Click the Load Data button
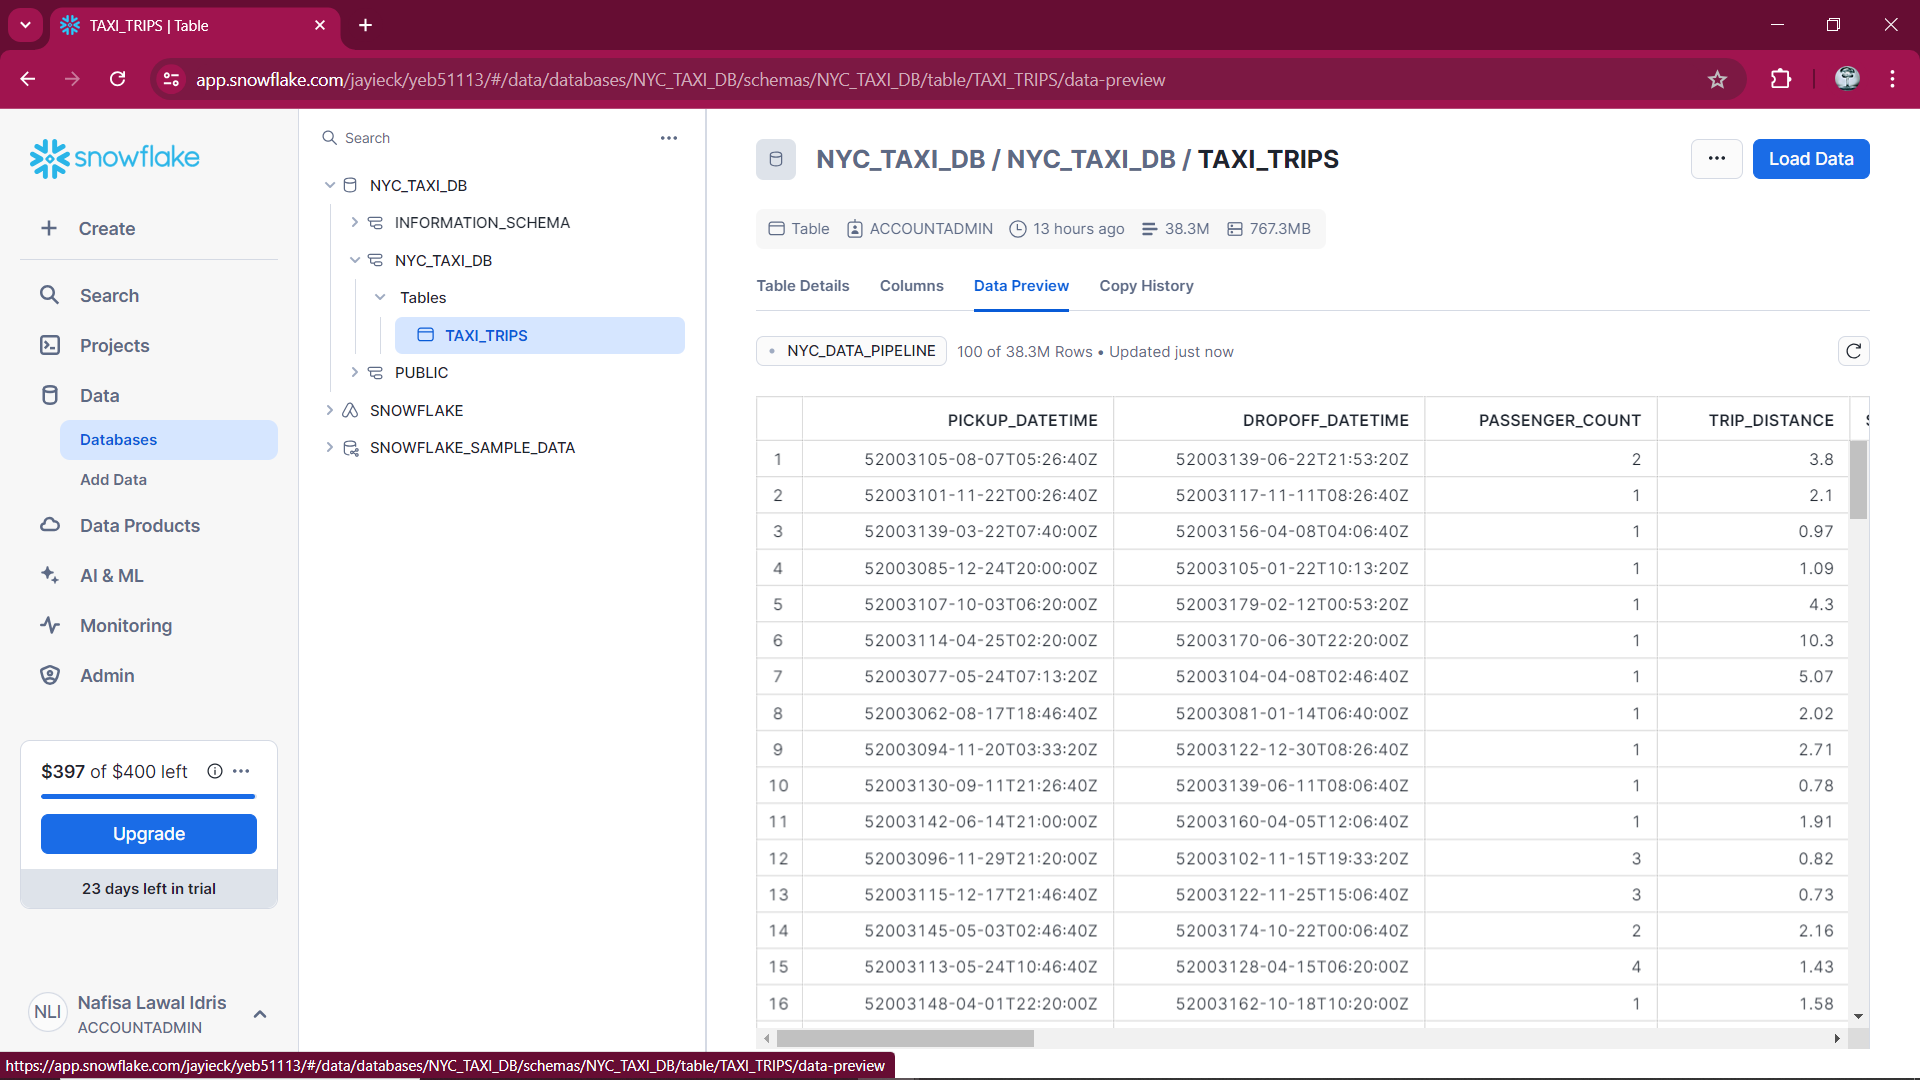Image resolution: width=1920 pixels, height=1080 pixels. (x=1810, y=159)
